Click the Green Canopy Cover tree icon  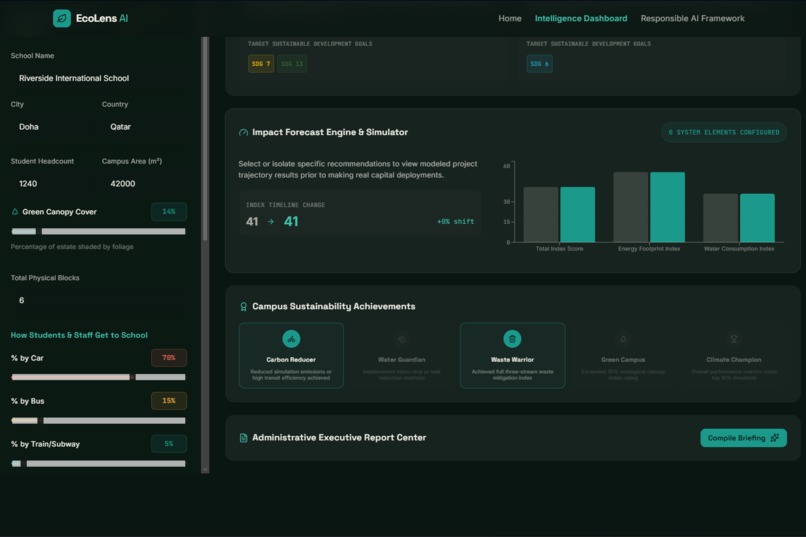15,212
